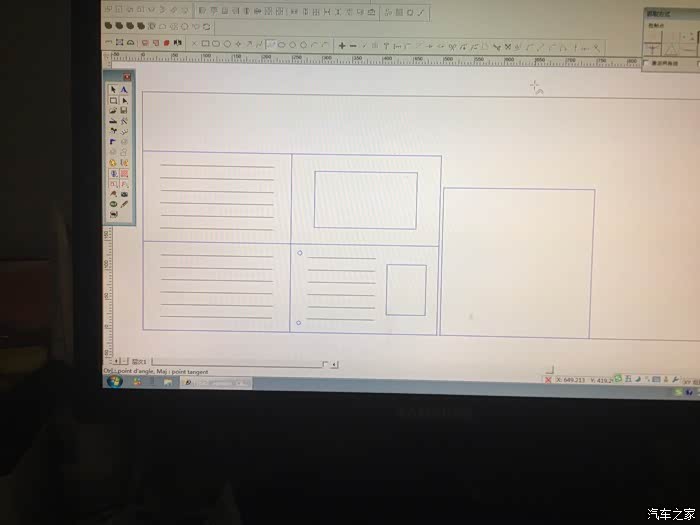Select the black arrow selection tool

[x=113, y=90]
